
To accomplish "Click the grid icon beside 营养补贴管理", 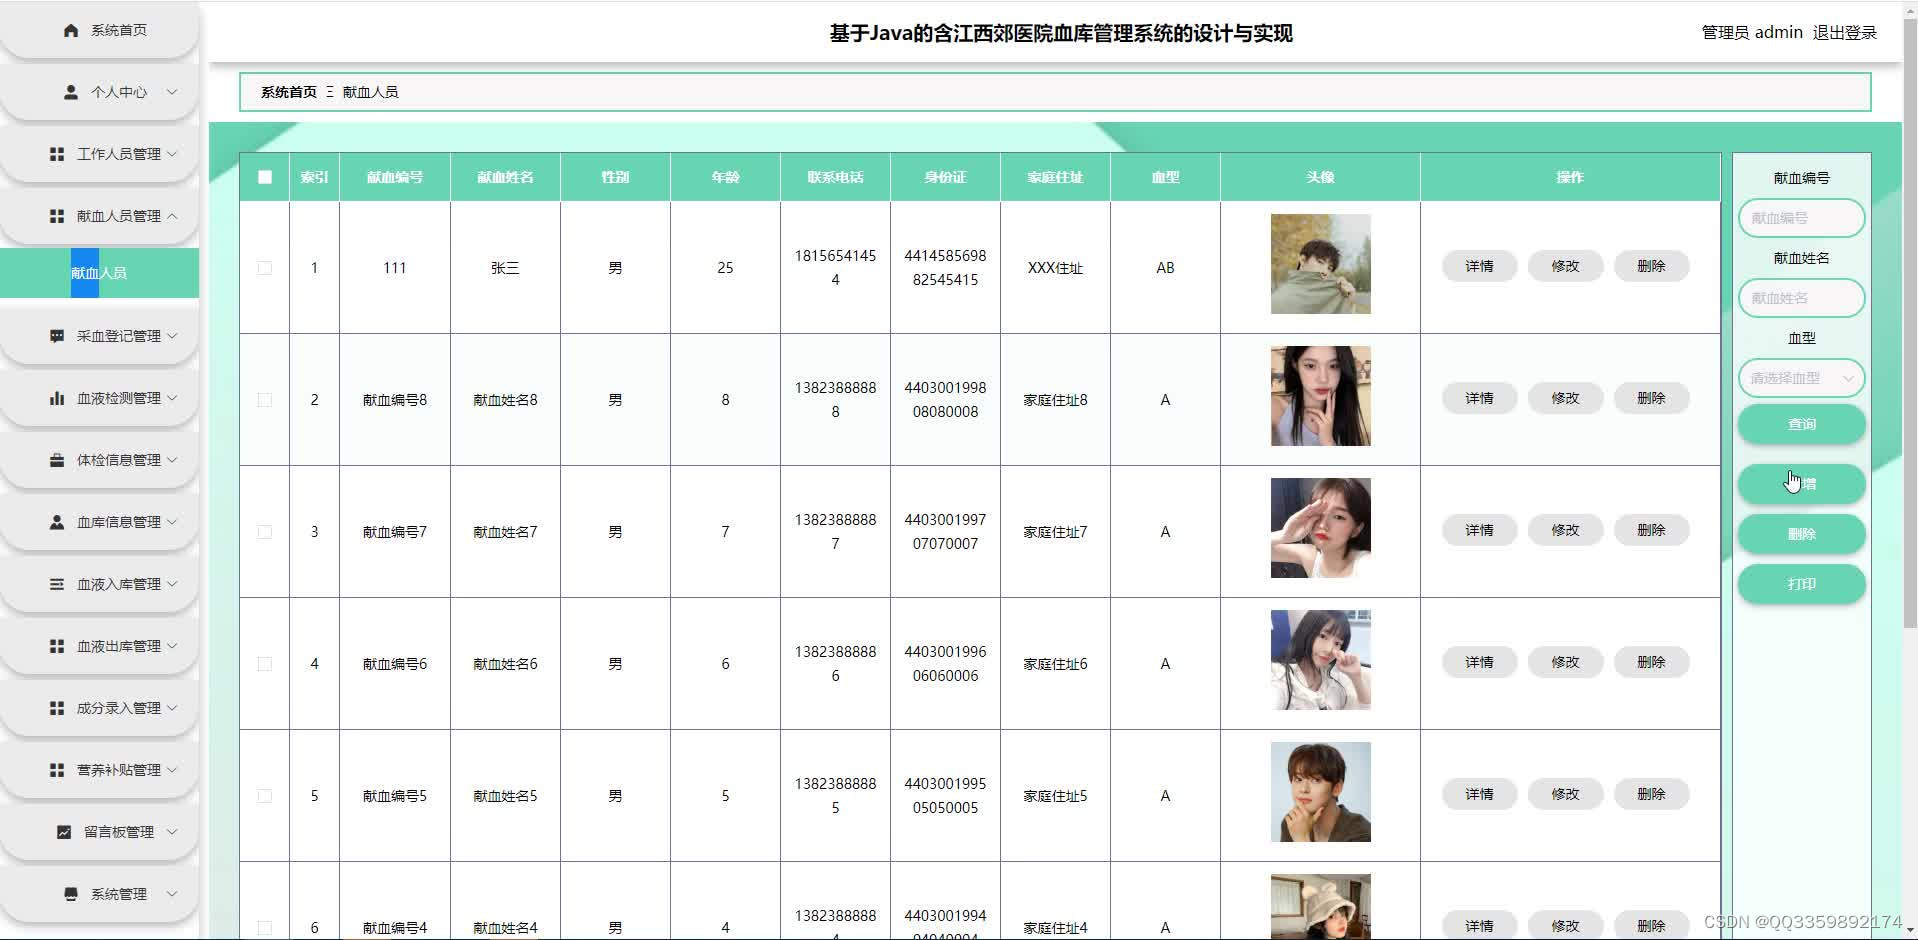I will point(57,770).
